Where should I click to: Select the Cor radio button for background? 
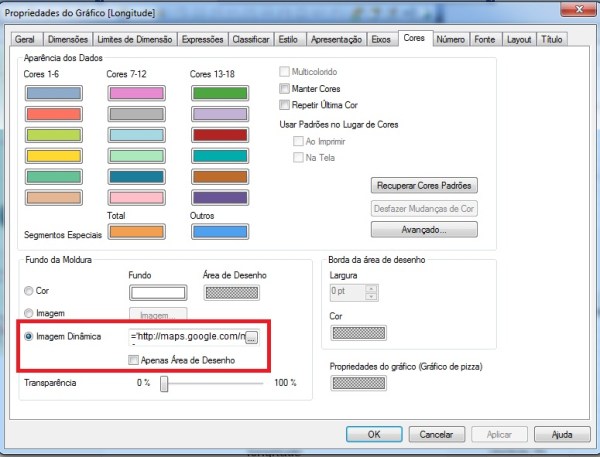[28, 291]
